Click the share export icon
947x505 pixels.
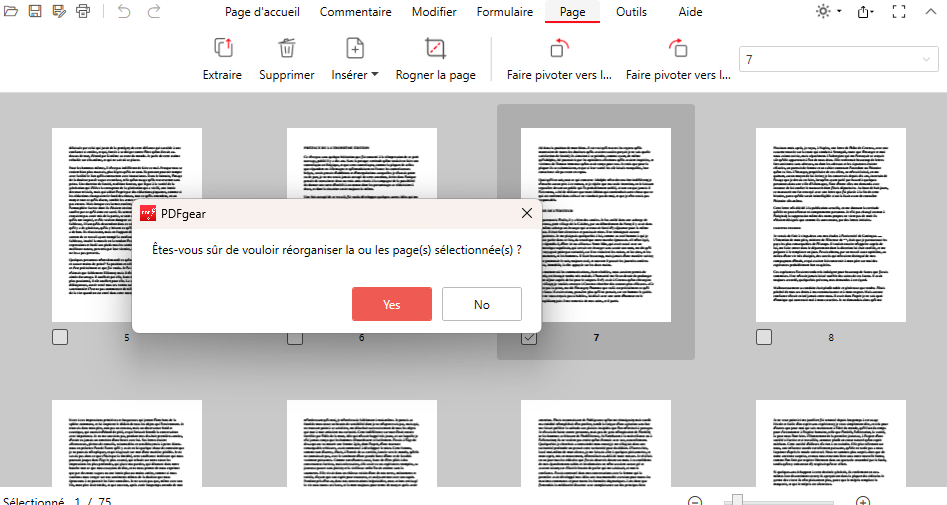click(864, 11)
